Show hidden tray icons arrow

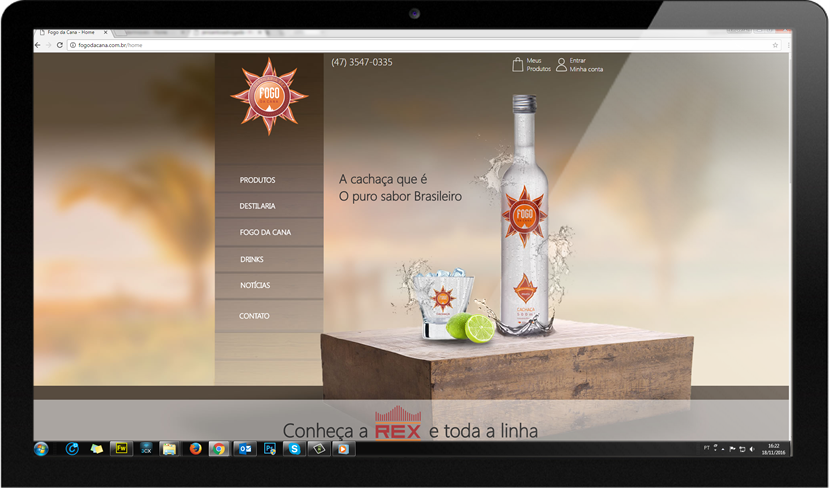coord(723,449)
